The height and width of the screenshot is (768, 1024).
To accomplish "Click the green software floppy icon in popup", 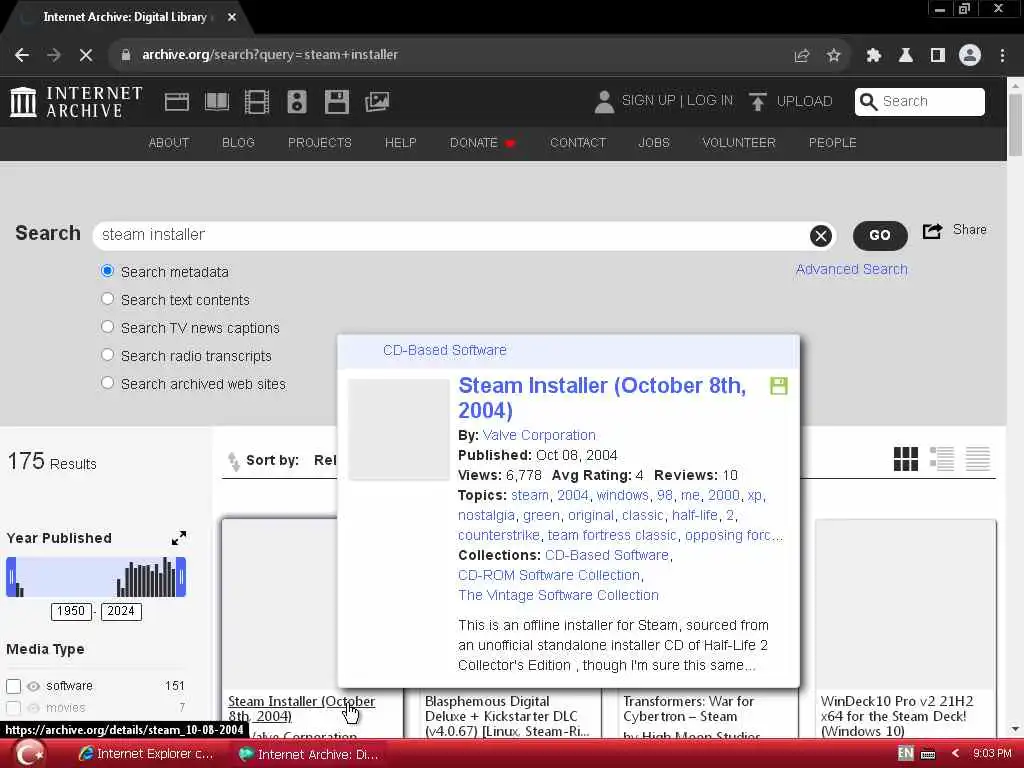I will pos(778,386).
